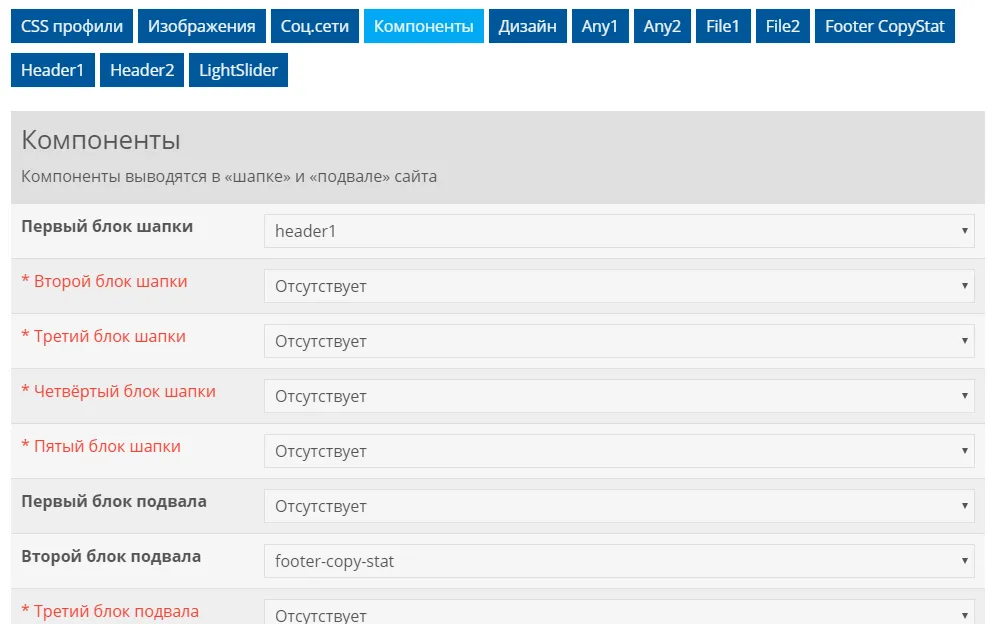
Task: Expand the Третий блок шапки select box
Action: [x=618, y=341]
